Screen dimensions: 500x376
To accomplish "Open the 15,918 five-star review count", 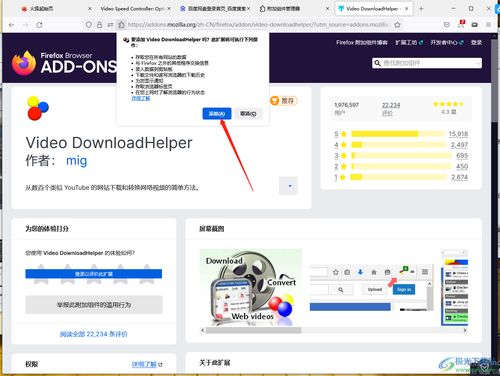I will point(458,134).
